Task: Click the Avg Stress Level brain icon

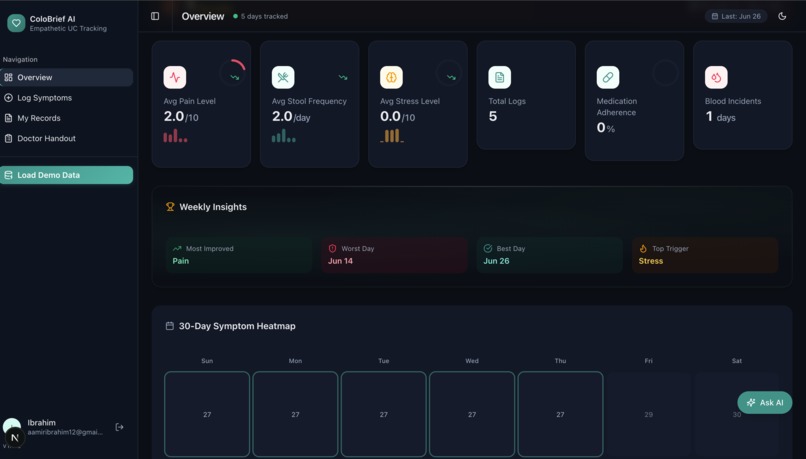Action: tap(391, 77)
